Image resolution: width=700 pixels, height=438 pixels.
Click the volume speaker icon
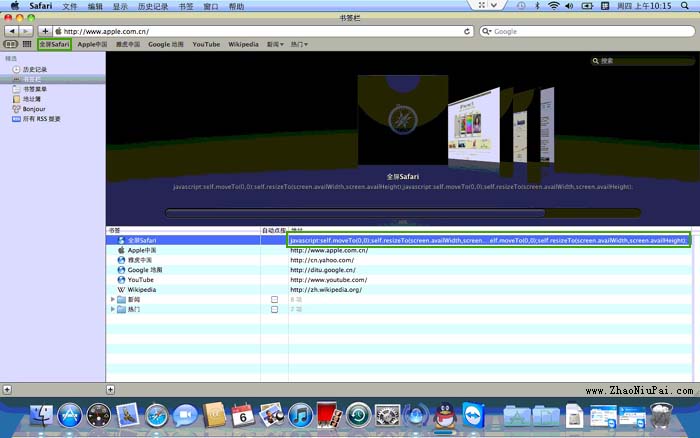[x=569, y=6]
